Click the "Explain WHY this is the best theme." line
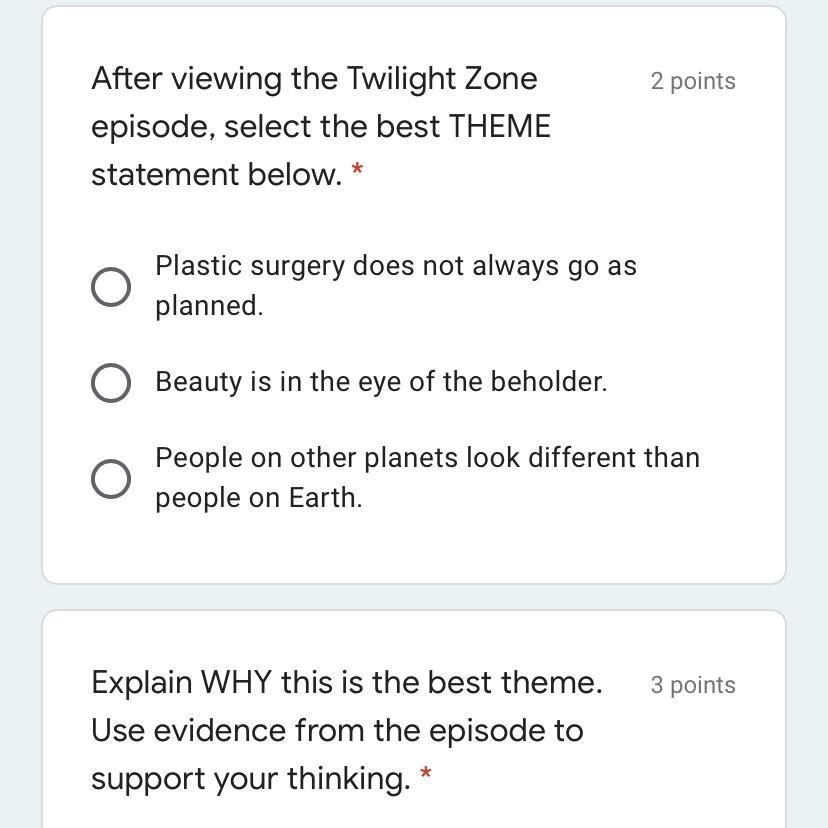The height and width of the screenshot is (828, 828). [x=346, y=683]
